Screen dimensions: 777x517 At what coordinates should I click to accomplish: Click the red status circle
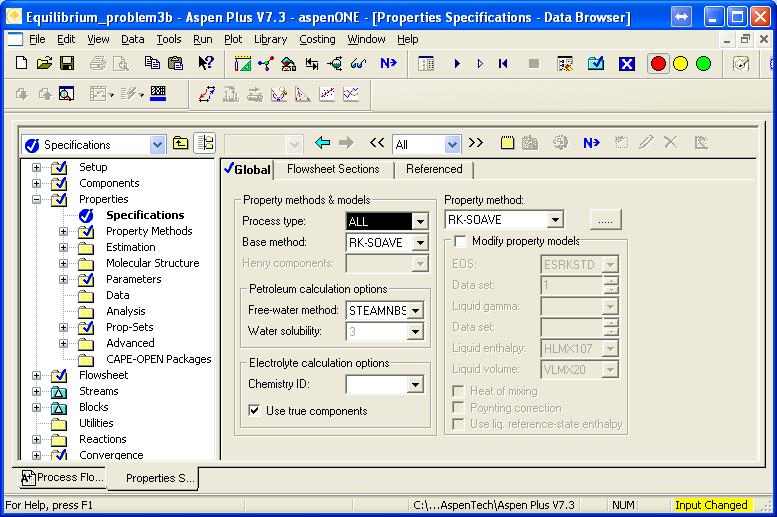point(658,63)
